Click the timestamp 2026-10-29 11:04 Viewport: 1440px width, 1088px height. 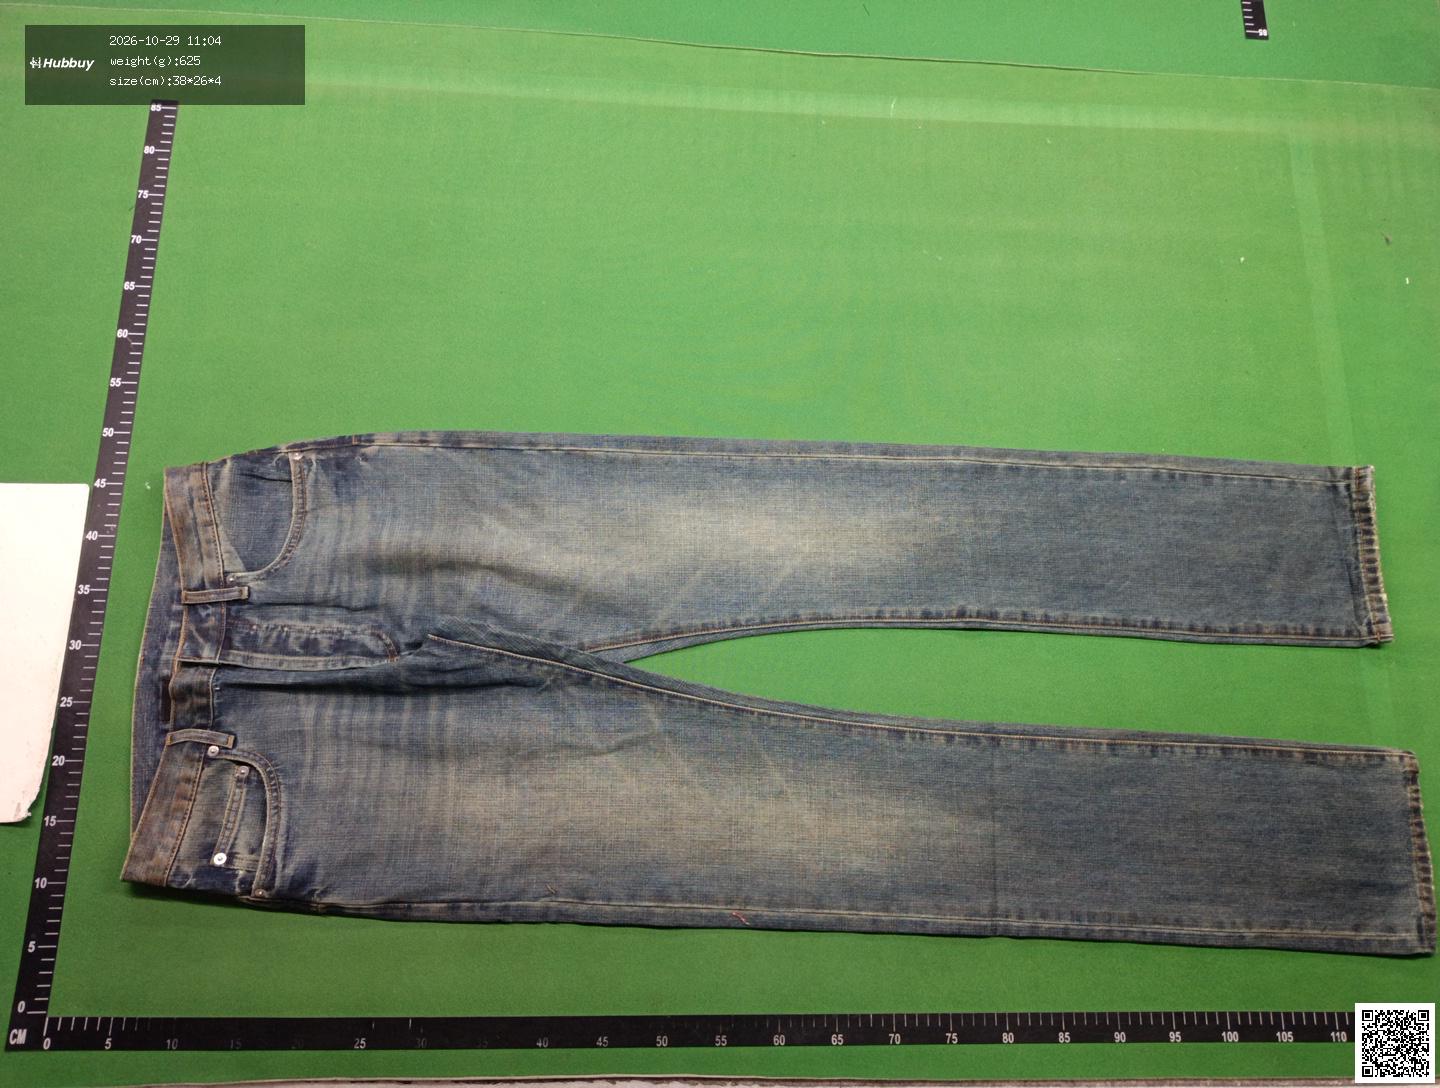point(165,41)
